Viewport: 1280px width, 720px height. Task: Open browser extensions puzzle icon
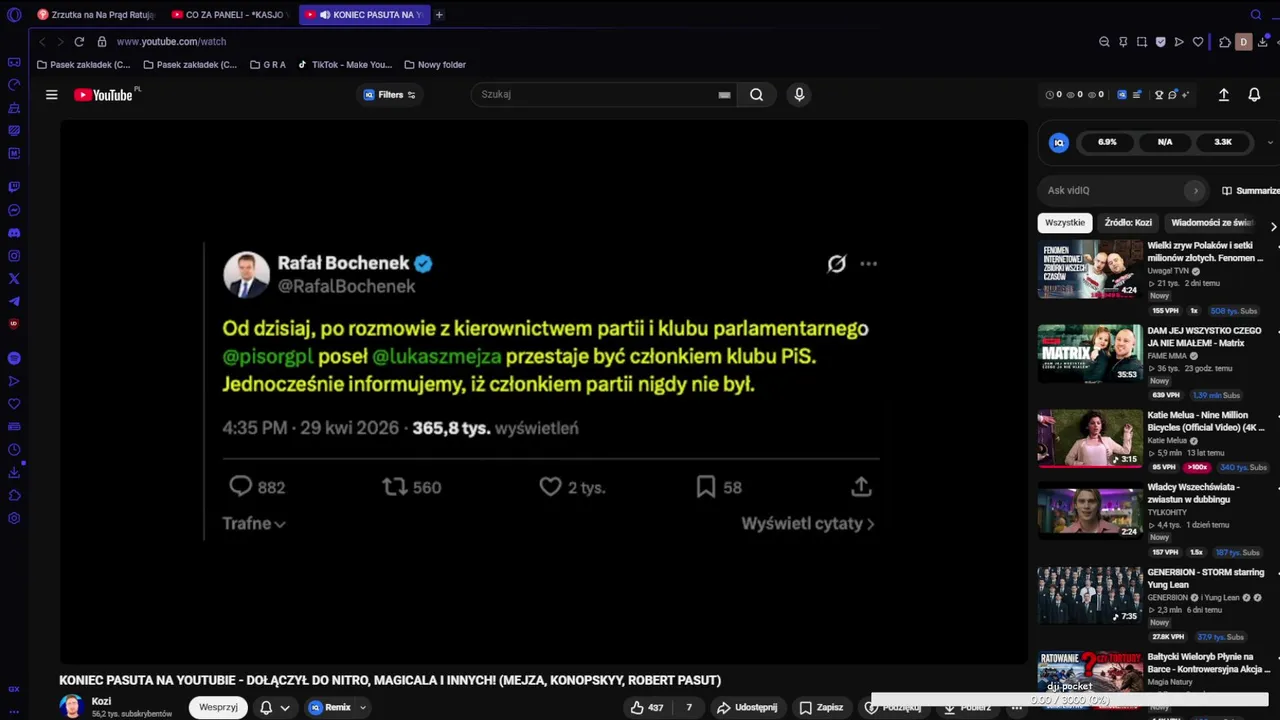click(x=1225, y=42)
